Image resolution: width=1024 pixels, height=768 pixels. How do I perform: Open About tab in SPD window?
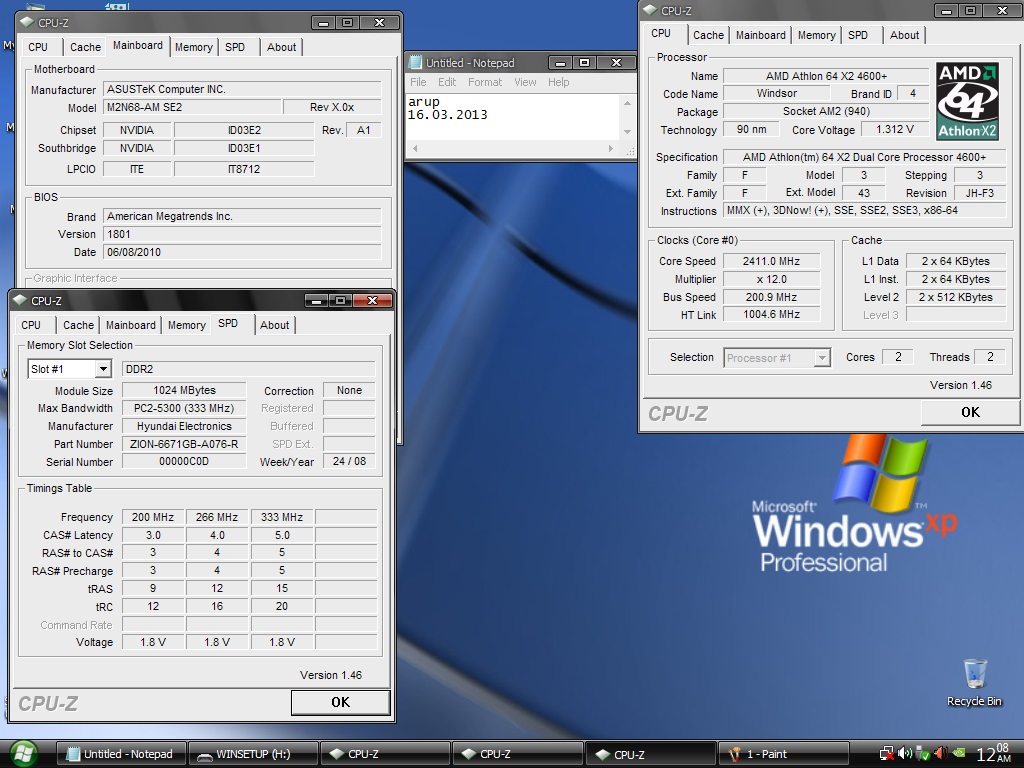tap(274, 325)
